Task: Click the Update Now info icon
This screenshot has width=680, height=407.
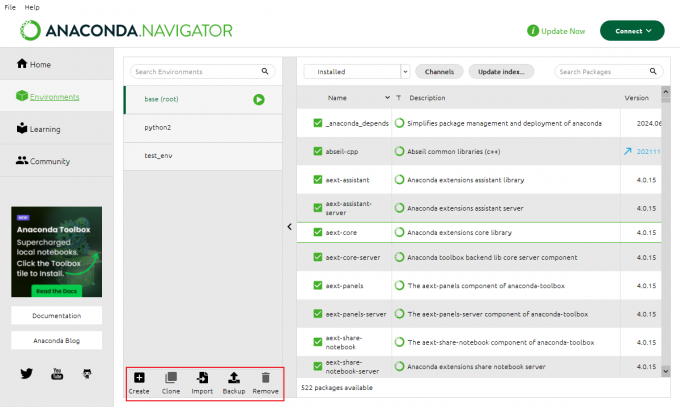Action: pyautogui.click(x=533, y=31)
